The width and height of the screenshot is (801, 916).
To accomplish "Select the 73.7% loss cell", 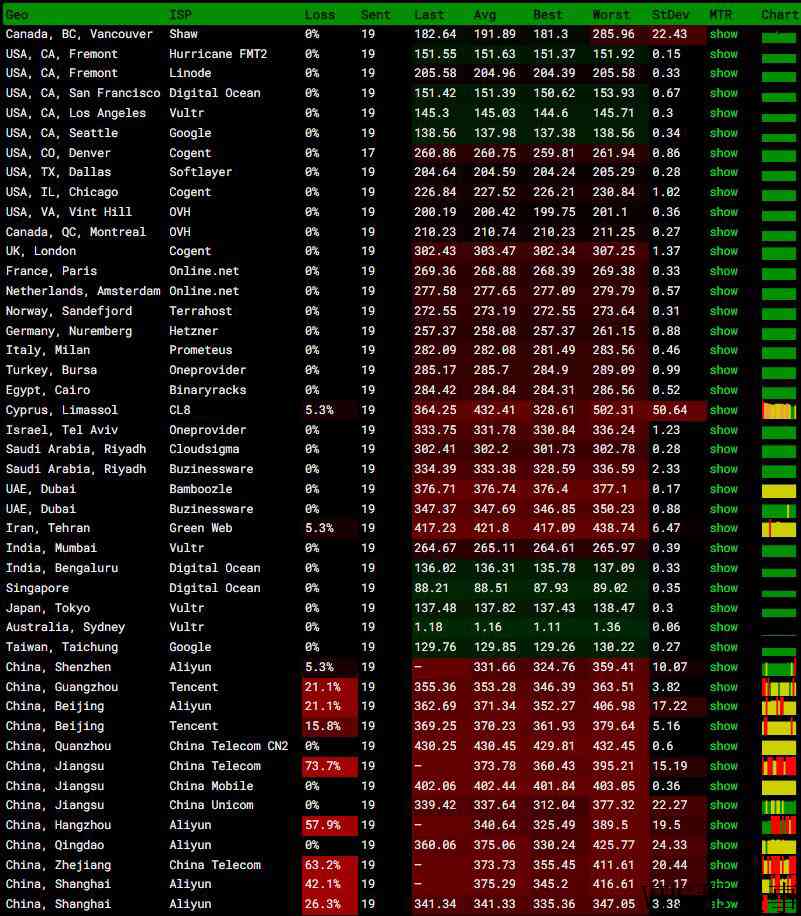I will pyautogui.click(x=330, y=766).
